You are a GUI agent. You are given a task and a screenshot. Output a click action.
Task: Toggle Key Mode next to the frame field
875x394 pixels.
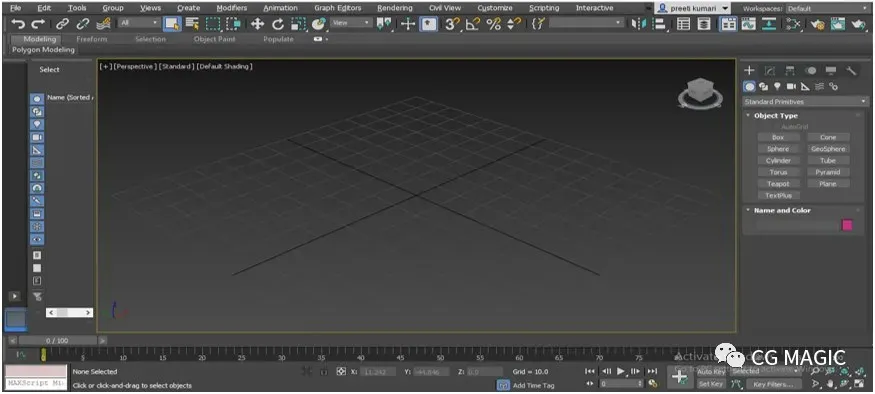click(x=590, y=384)
